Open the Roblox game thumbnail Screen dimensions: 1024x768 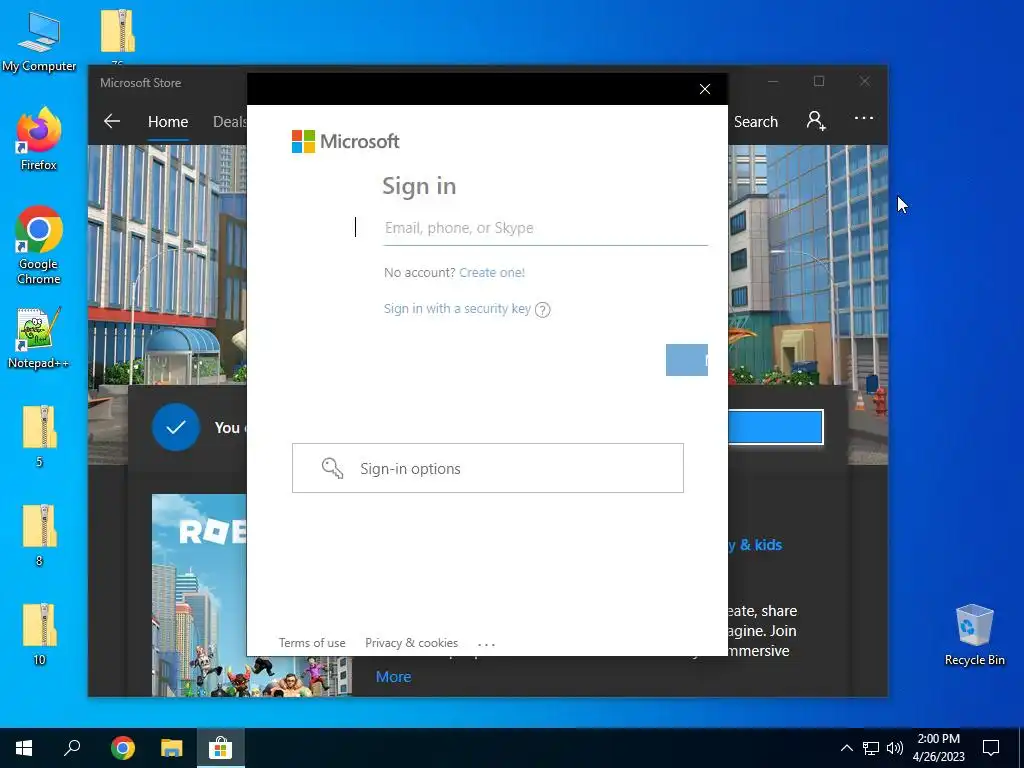[200, 595]
